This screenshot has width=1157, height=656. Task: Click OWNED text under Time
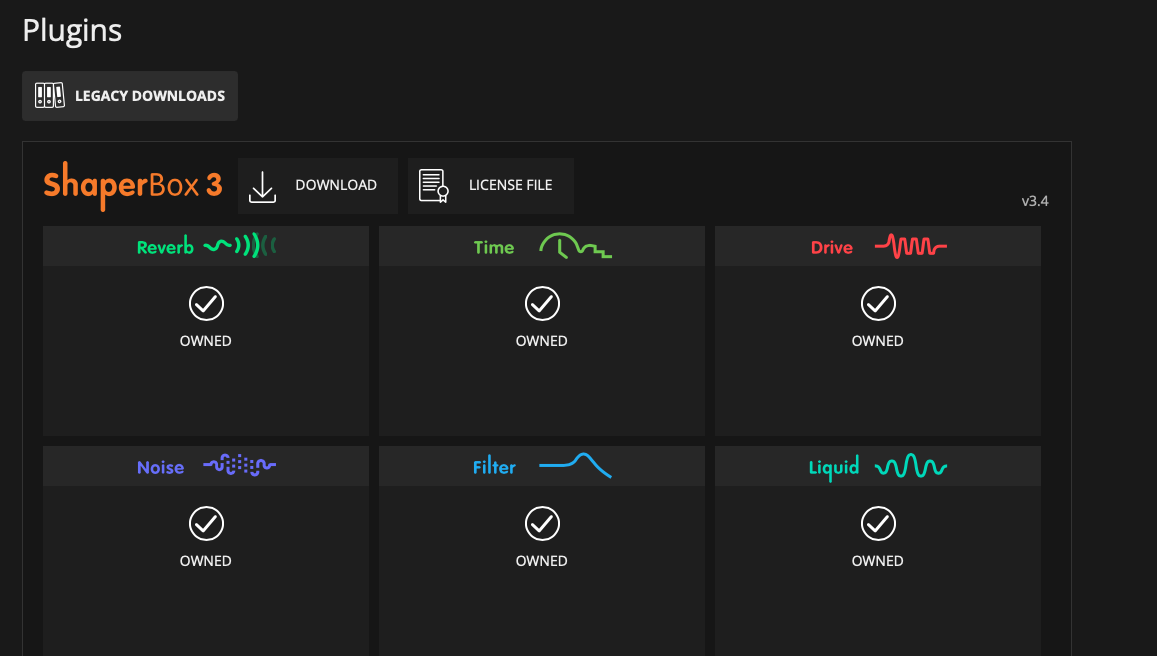[x=542, y=341]
